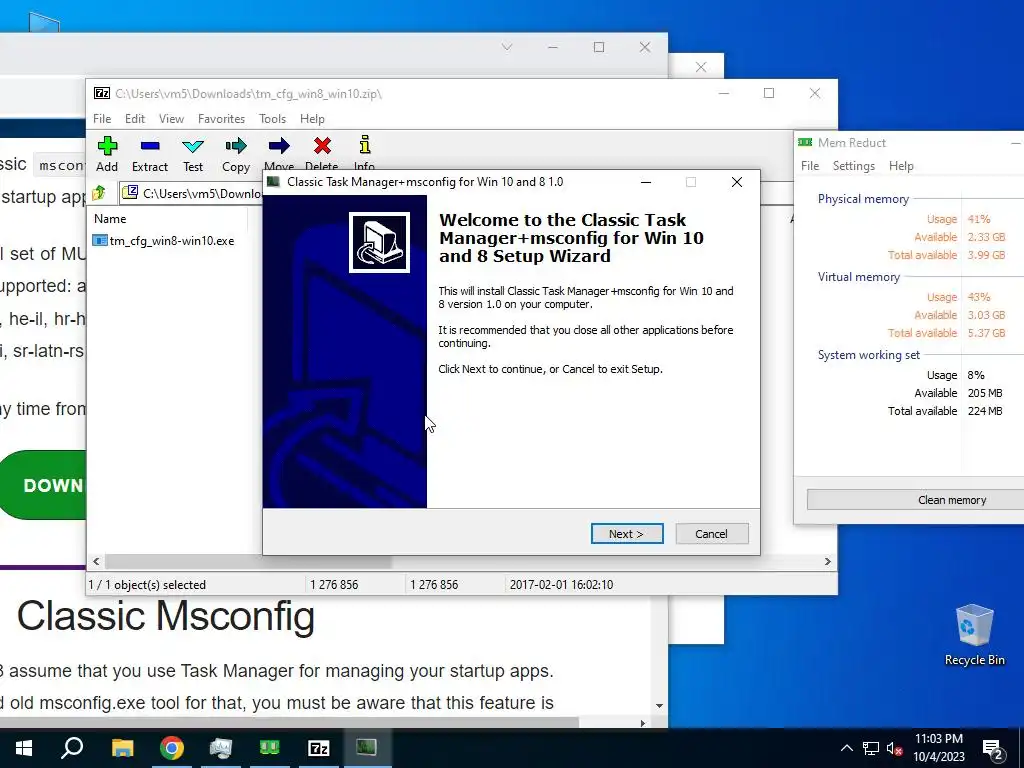This screenshot has height=768, width=1024.
Task: Click Next in the Setup Wizard
Action: [x=627, y=534]
